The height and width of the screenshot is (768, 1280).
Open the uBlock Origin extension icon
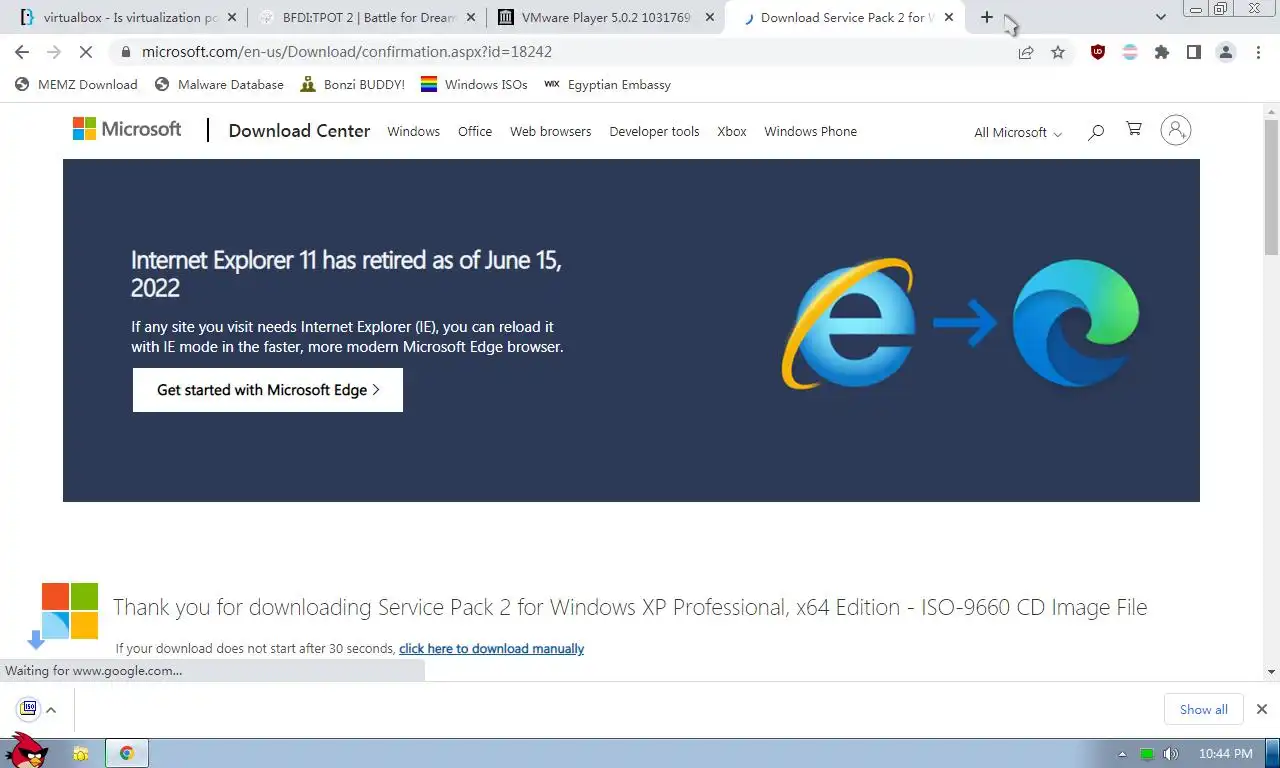tap(1098, 52)
